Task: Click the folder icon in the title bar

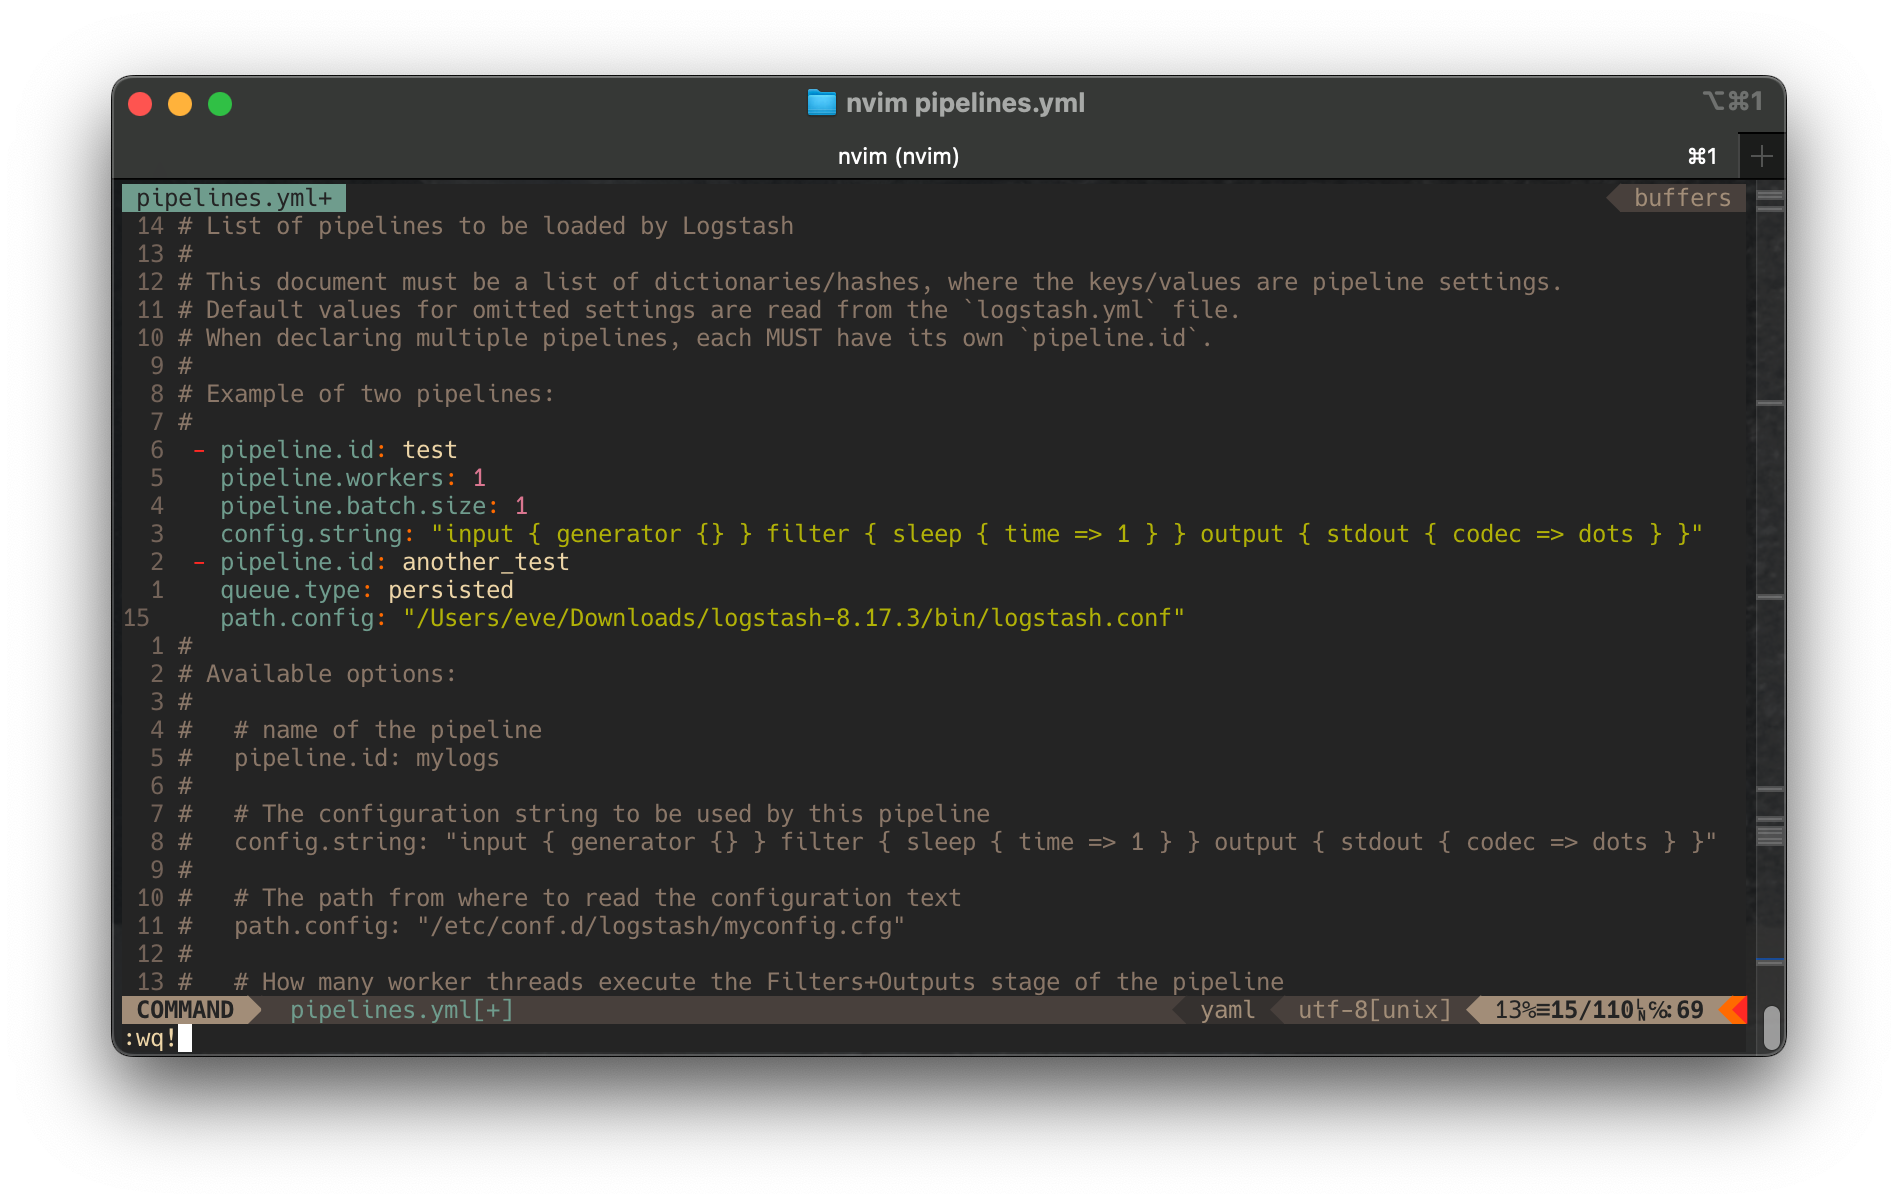Action: click(821, 102)
